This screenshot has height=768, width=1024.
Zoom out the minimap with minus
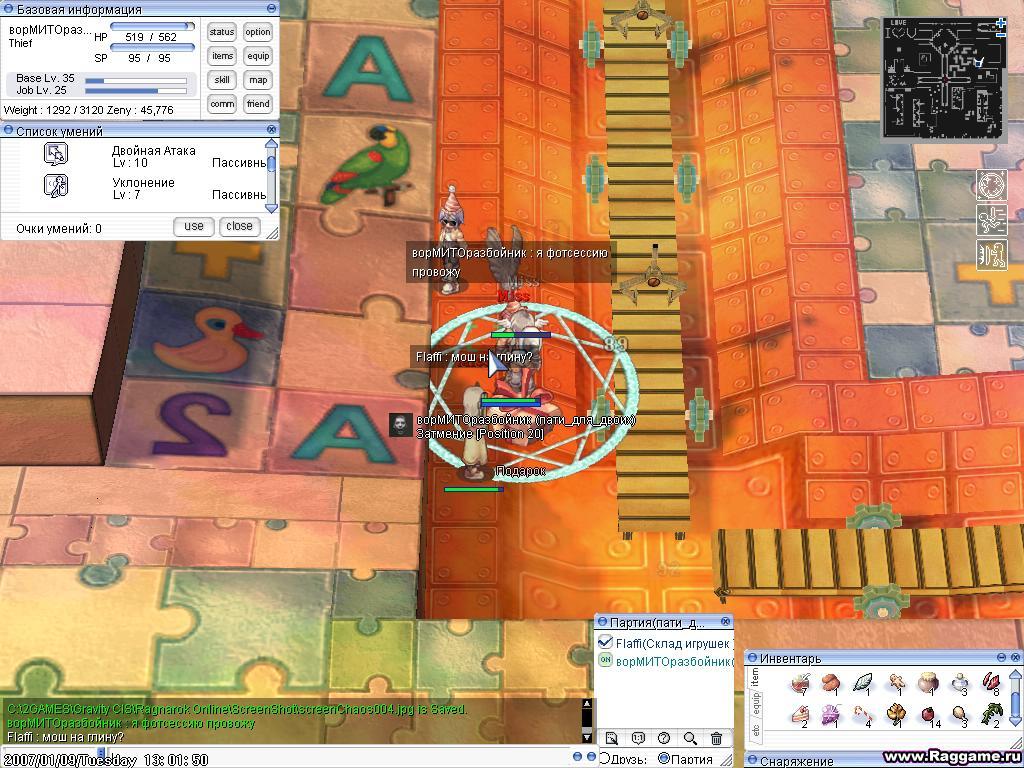click(x=1001, y=35)
